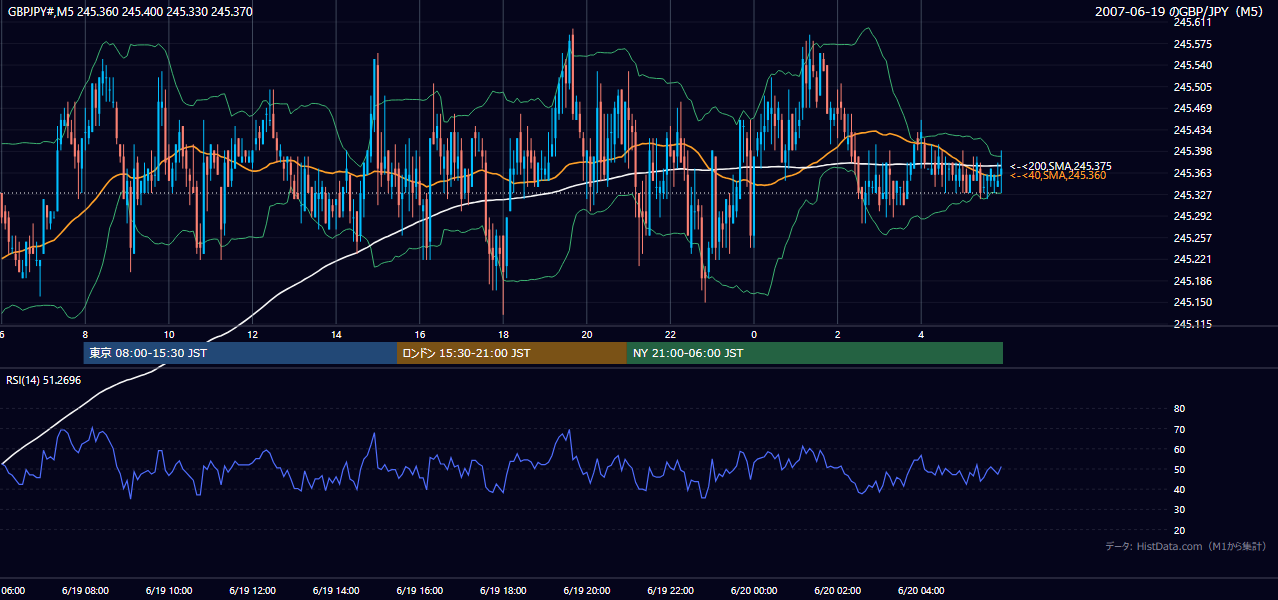Click the 6/19 12:00 date axis label
This screenshot has width=1278, height=600.
coord(252,591)
